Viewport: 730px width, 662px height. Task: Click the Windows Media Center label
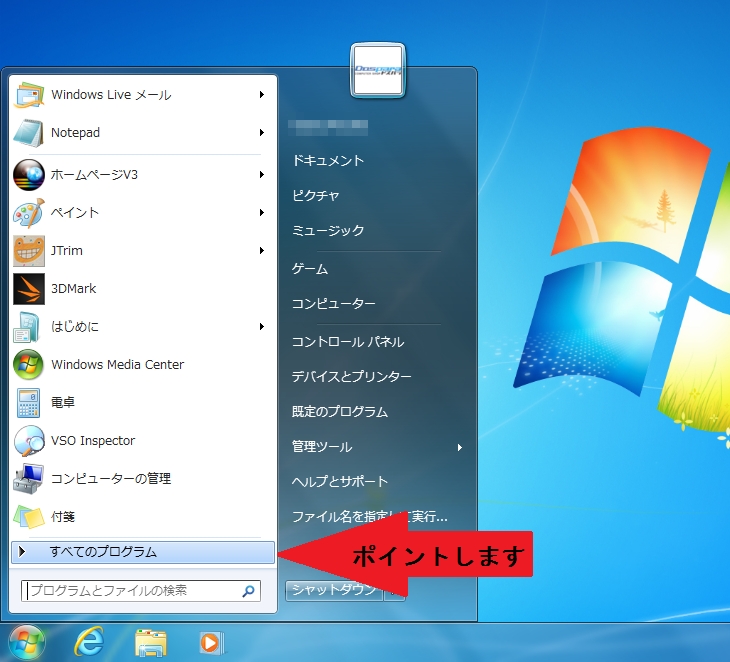click(118, 365)
